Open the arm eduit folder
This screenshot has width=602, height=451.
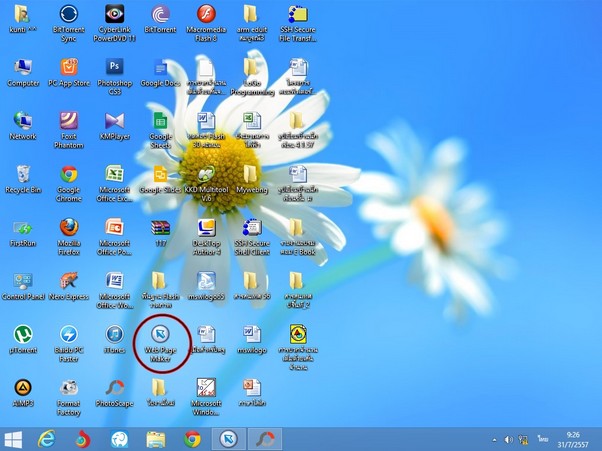pos(252,23)
